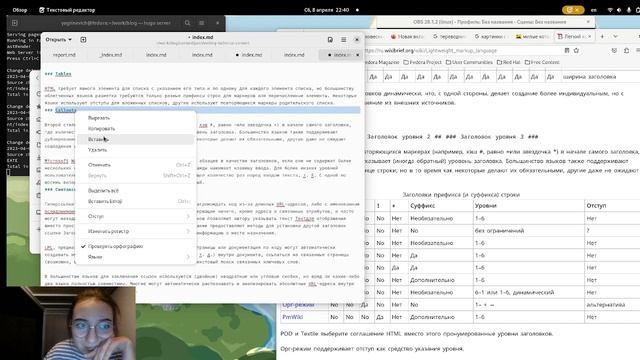Click the Tables heading in the editor

pos(63,74)
